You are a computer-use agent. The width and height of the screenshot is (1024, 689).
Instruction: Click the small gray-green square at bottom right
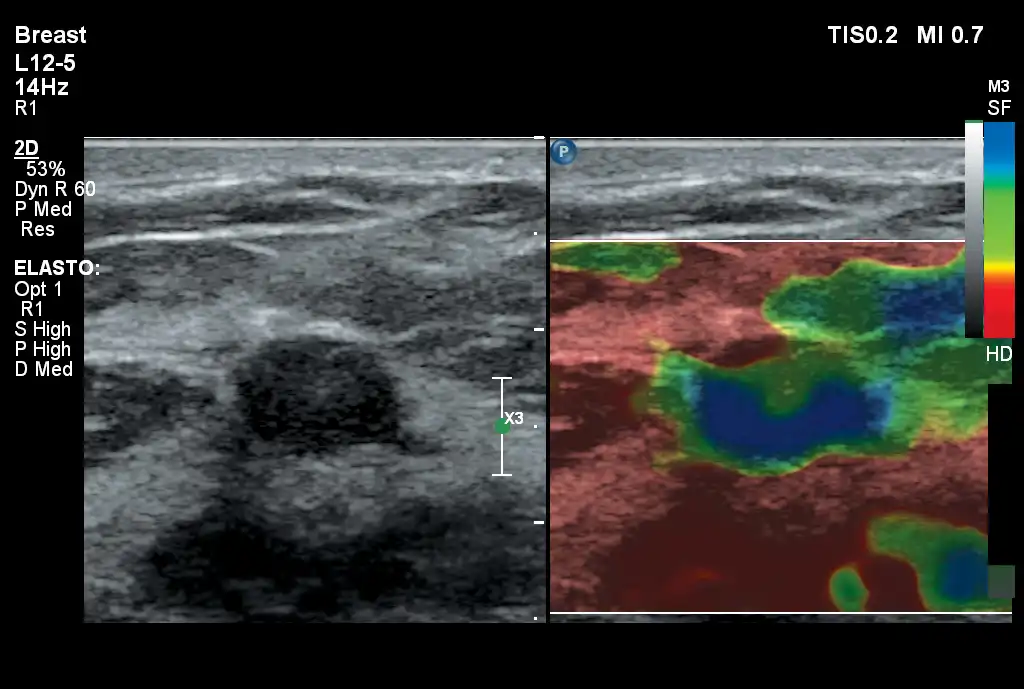tap(1001, 582)
